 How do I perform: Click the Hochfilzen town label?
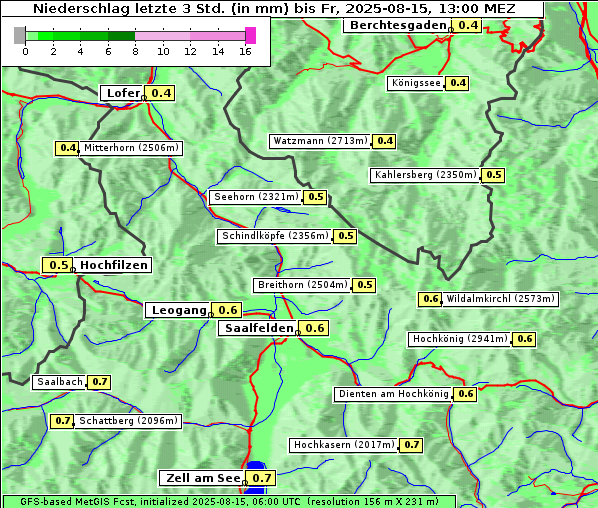click(113, 265)
